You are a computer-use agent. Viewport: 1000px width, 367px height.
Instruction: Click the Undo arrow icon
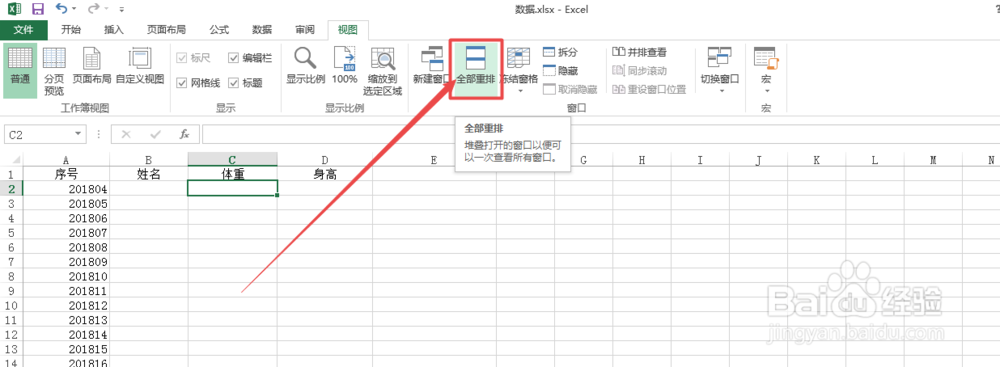coord(61,8)
